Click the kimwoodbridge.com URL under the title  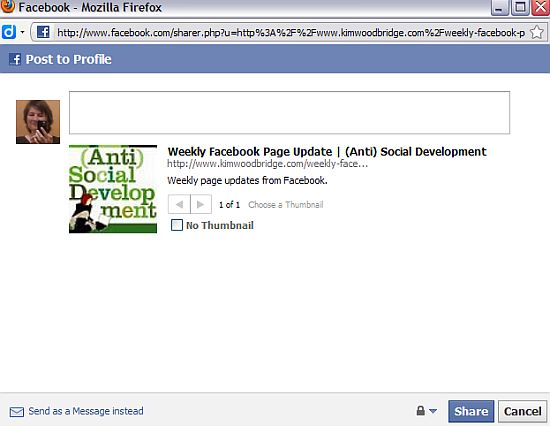click(x=268, y=164)
